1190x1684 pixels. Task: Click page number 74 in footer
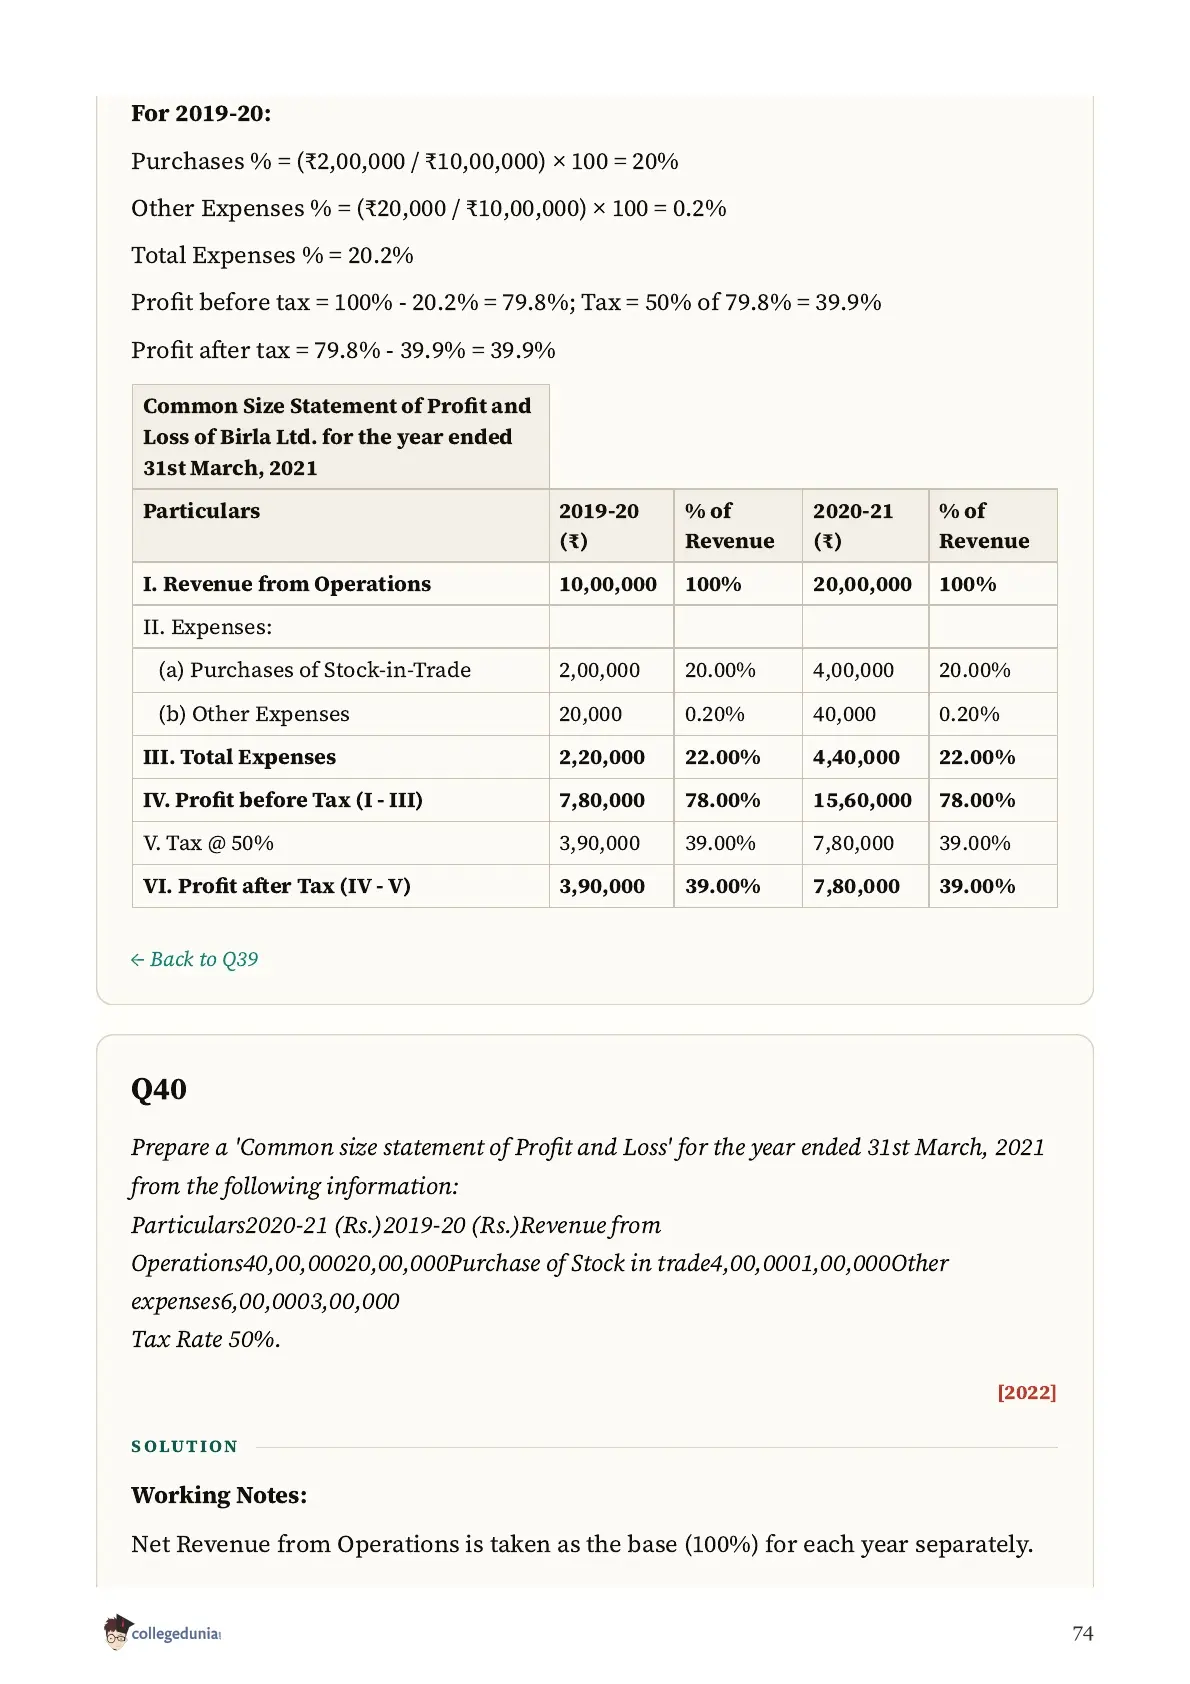coord(1082,1633)
